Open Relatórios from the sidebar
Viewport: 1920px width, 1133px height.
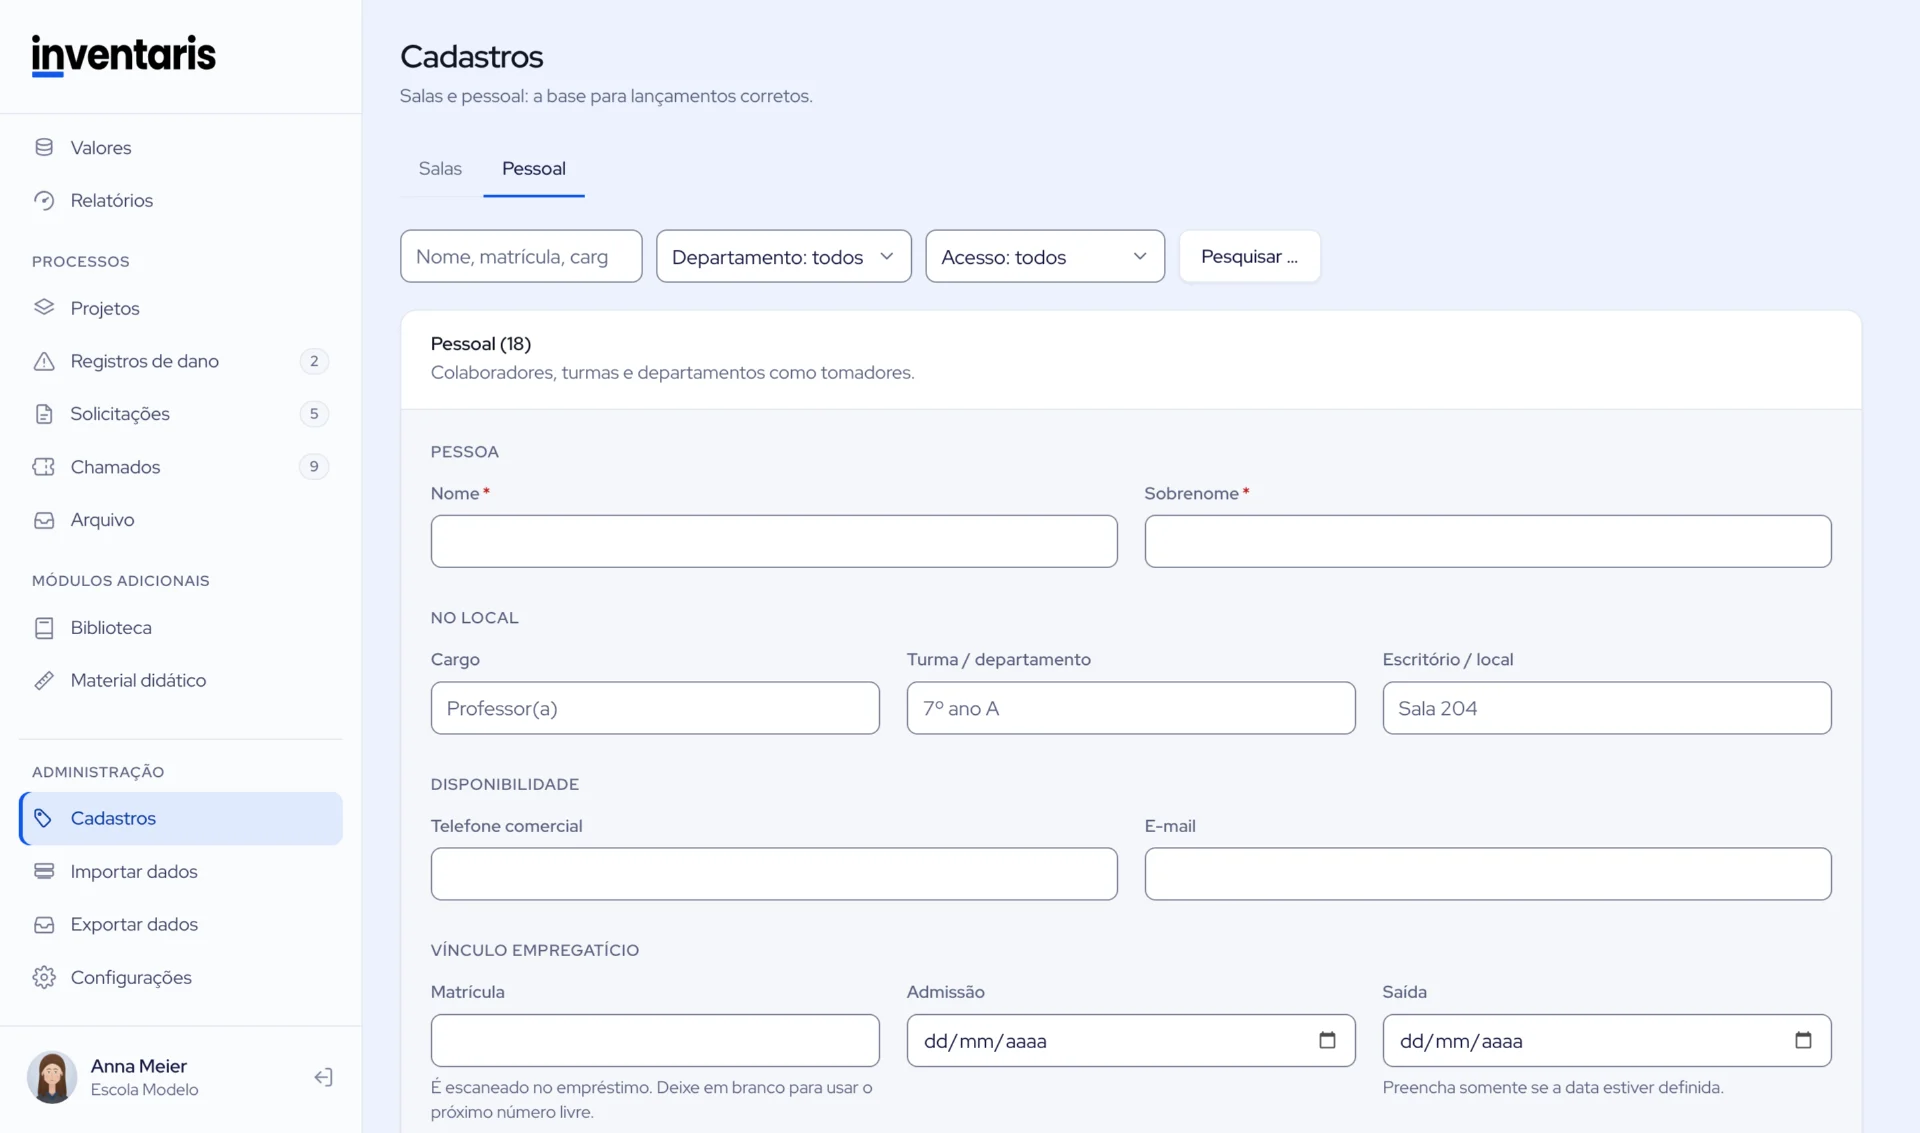pos(181,200)
